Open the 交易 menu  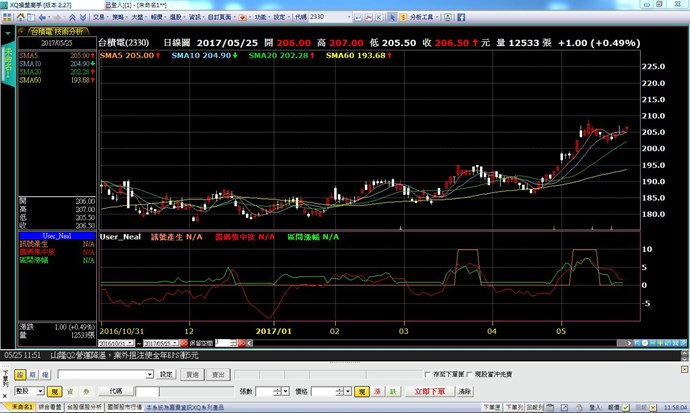pyautogui.click(x=101, y=18)
